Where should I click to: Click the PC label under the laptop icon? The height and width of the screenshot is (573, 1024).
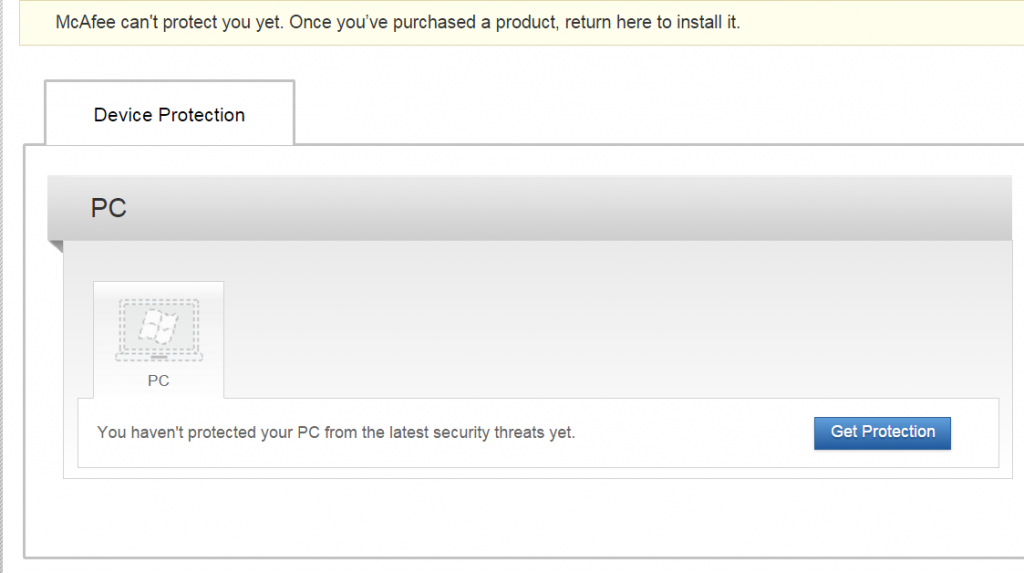[158, 381]
